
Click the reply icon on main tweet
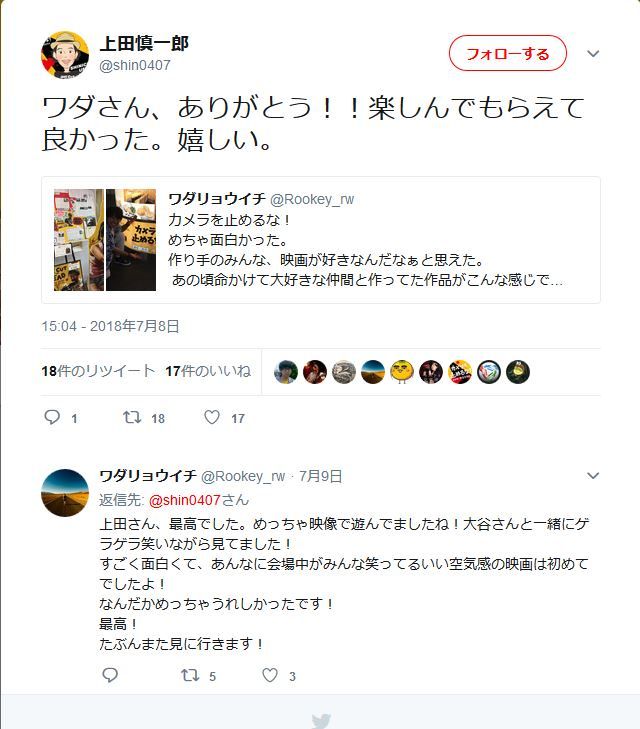click(52, 417)
